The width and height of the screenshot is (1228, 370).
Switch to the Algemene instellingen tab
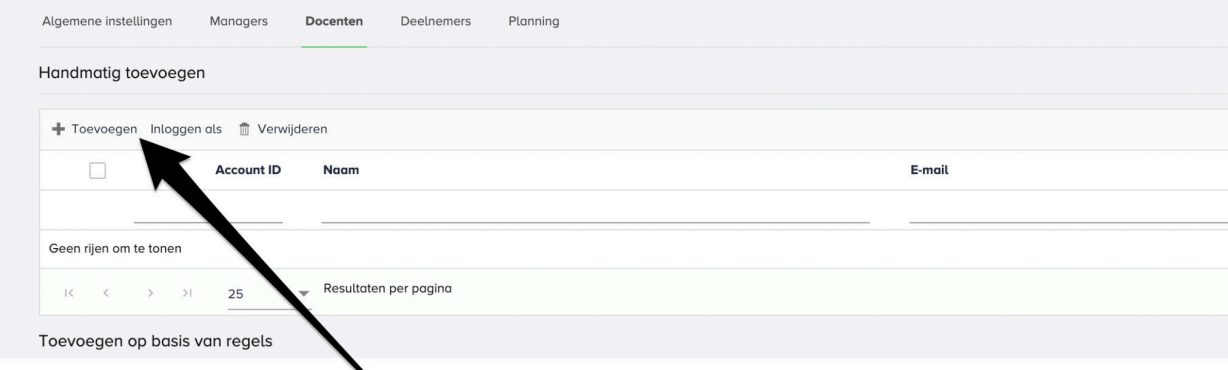point(107,22)
